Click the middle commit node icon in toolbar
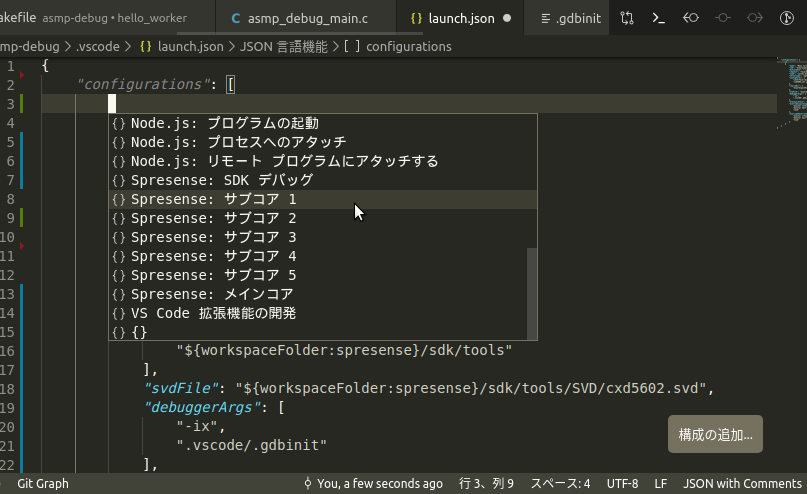Screen dimensions: 807x494 (x=722, y=18)
